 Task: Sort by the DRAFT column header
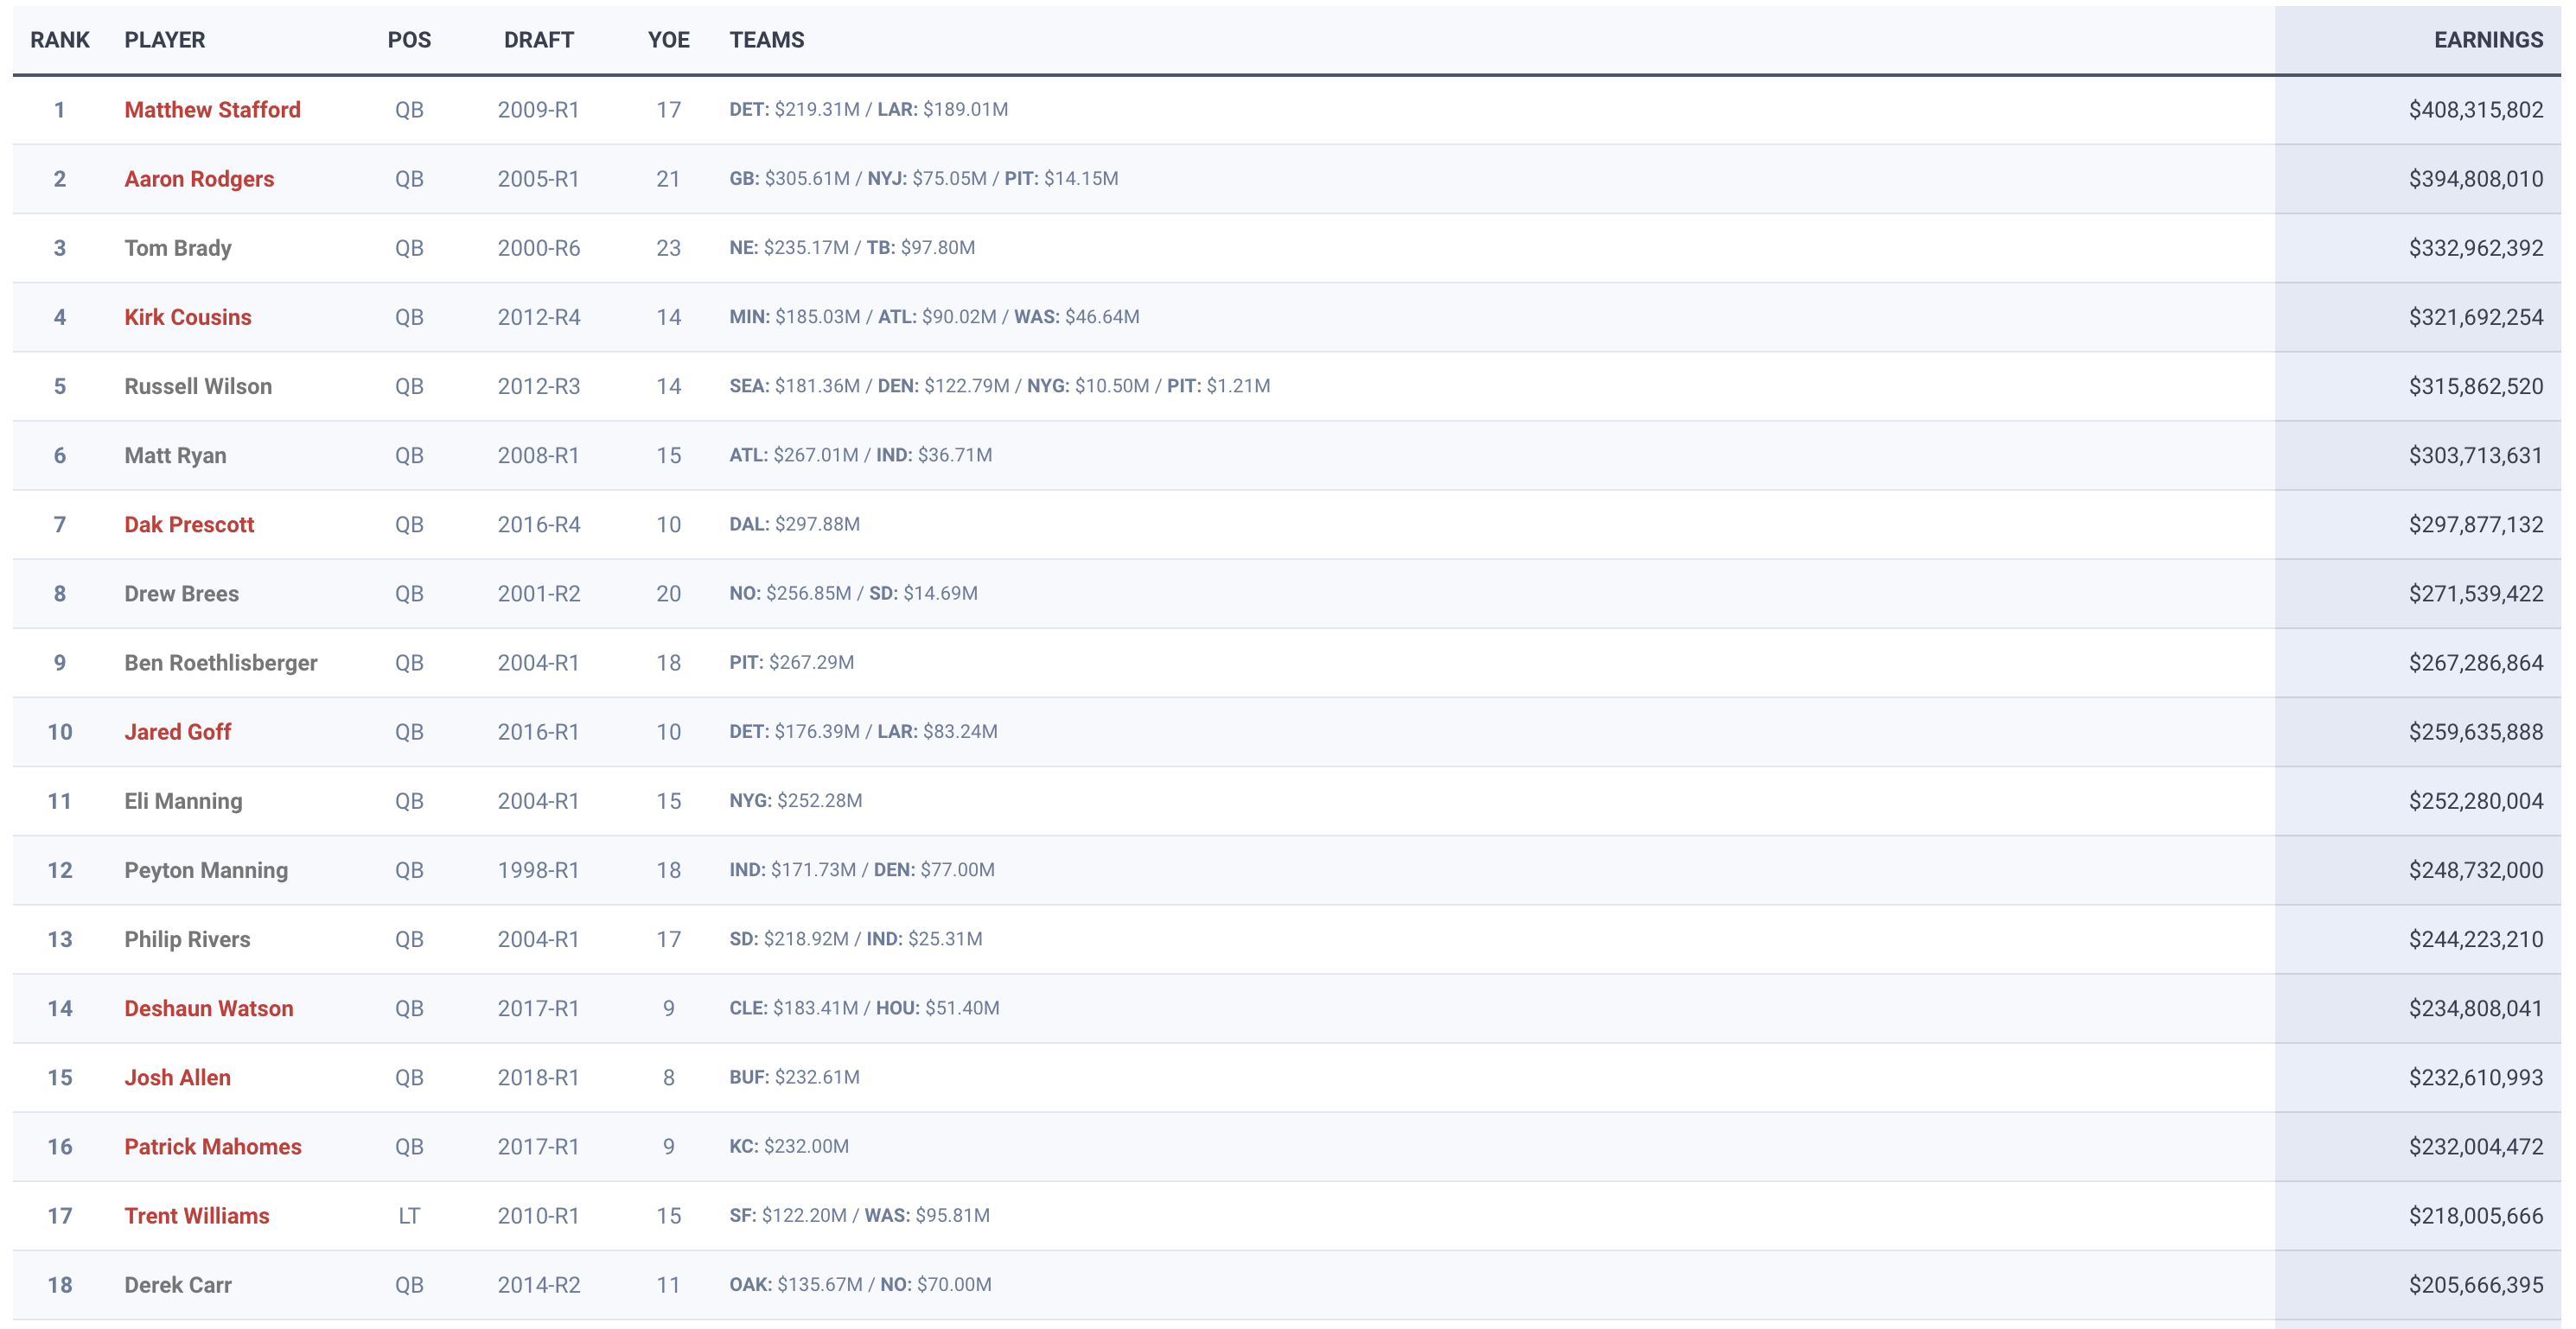(539, 40)
